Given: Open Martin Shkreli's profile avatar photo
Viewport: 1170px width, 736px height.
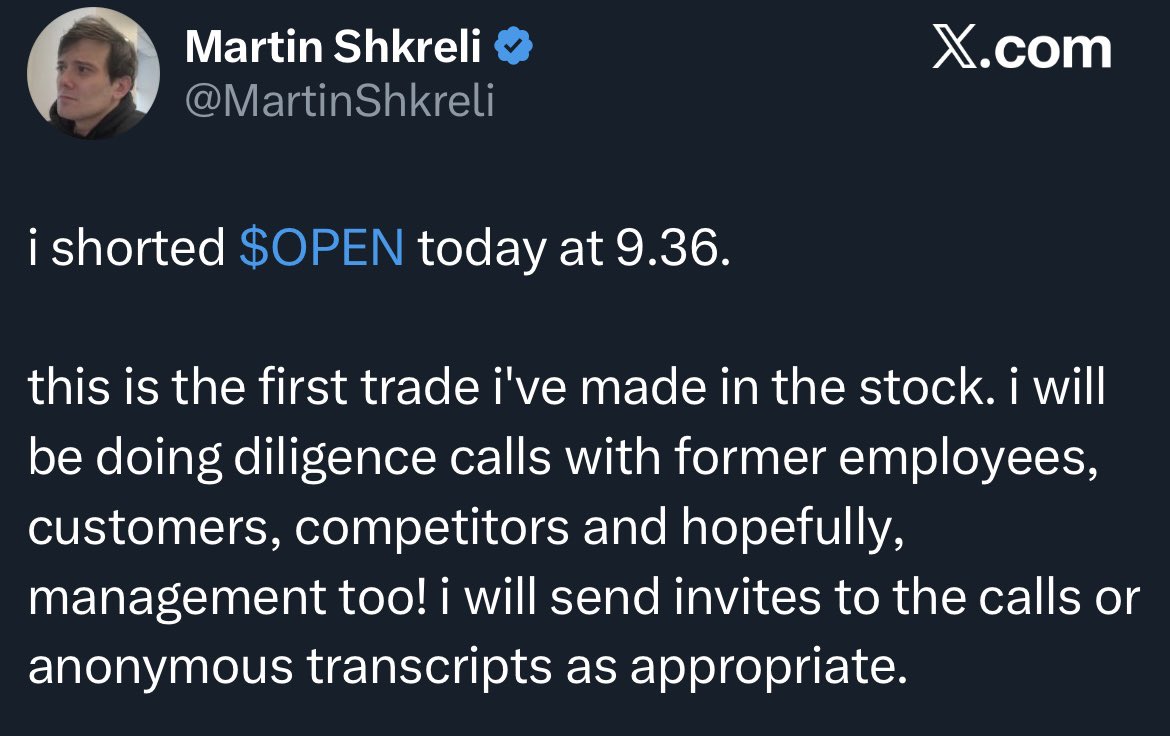Looking at the screenshot, I should [93, 72].
